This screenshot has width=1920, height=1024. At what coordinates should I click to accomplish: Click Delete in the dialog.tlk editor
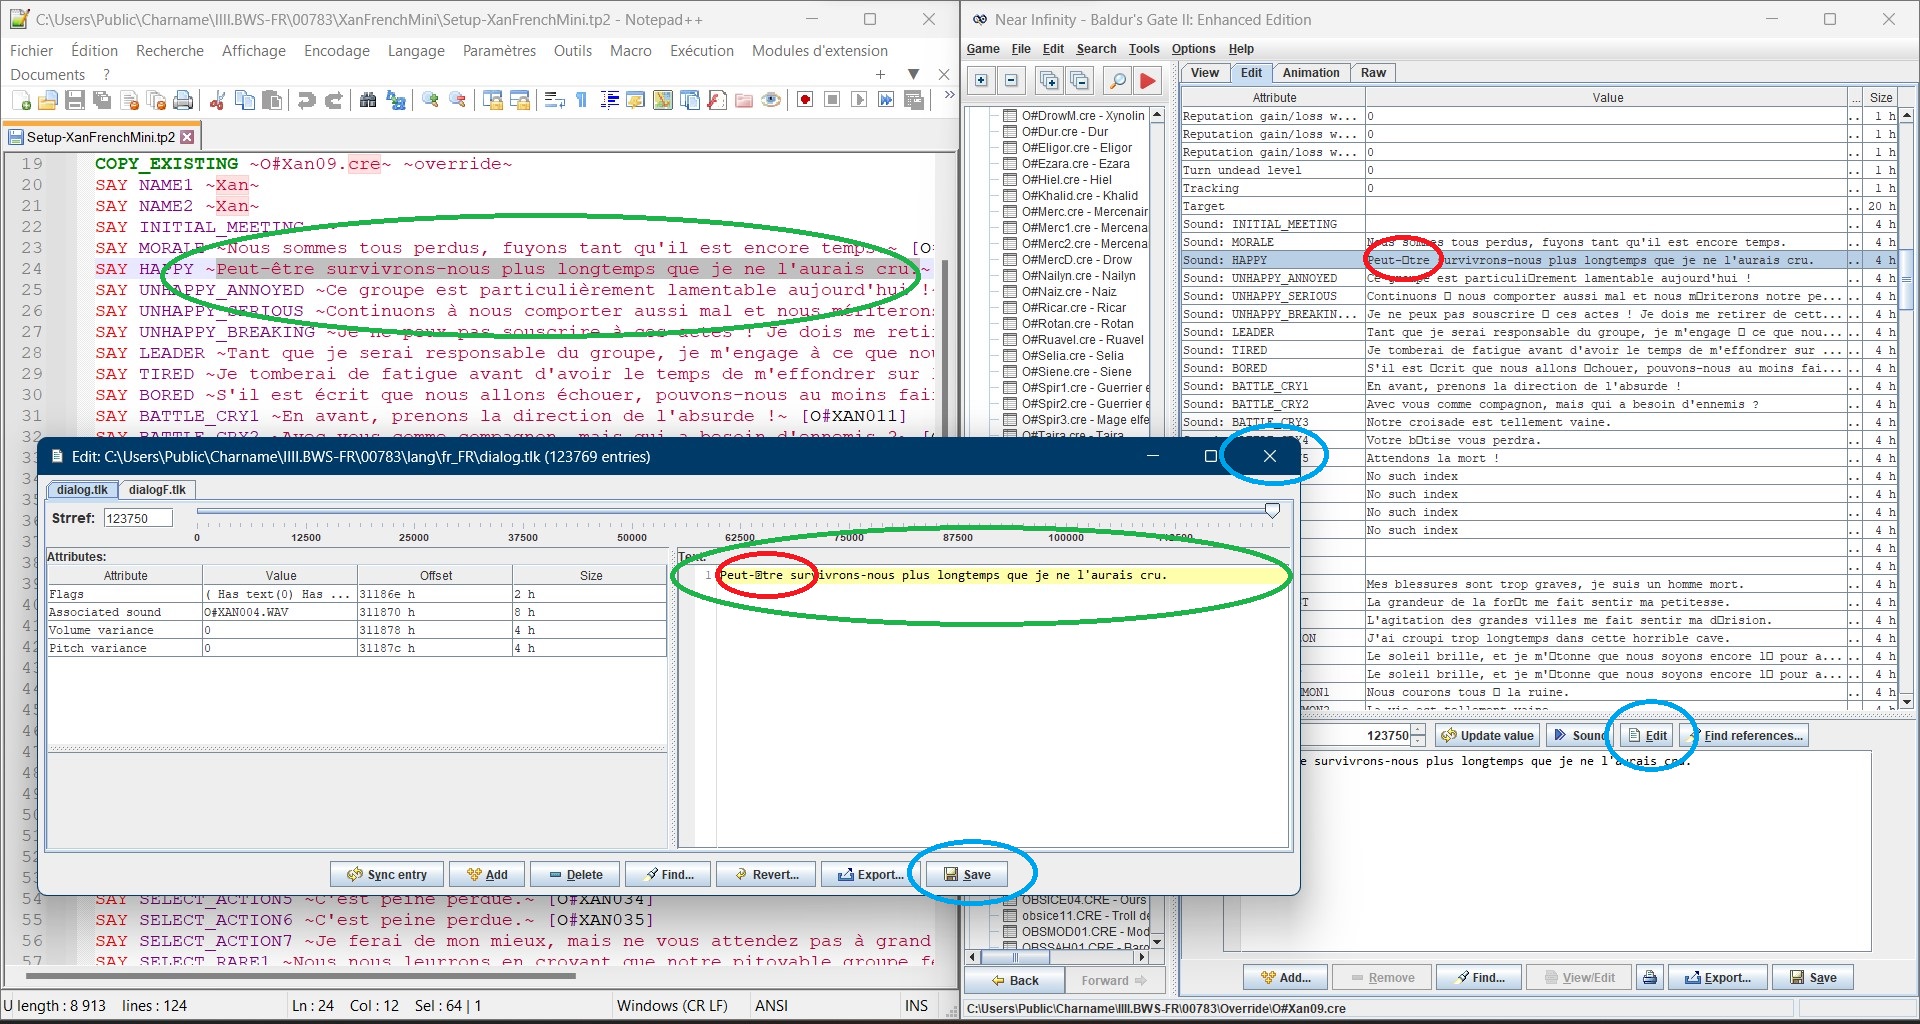pos(575,874)
